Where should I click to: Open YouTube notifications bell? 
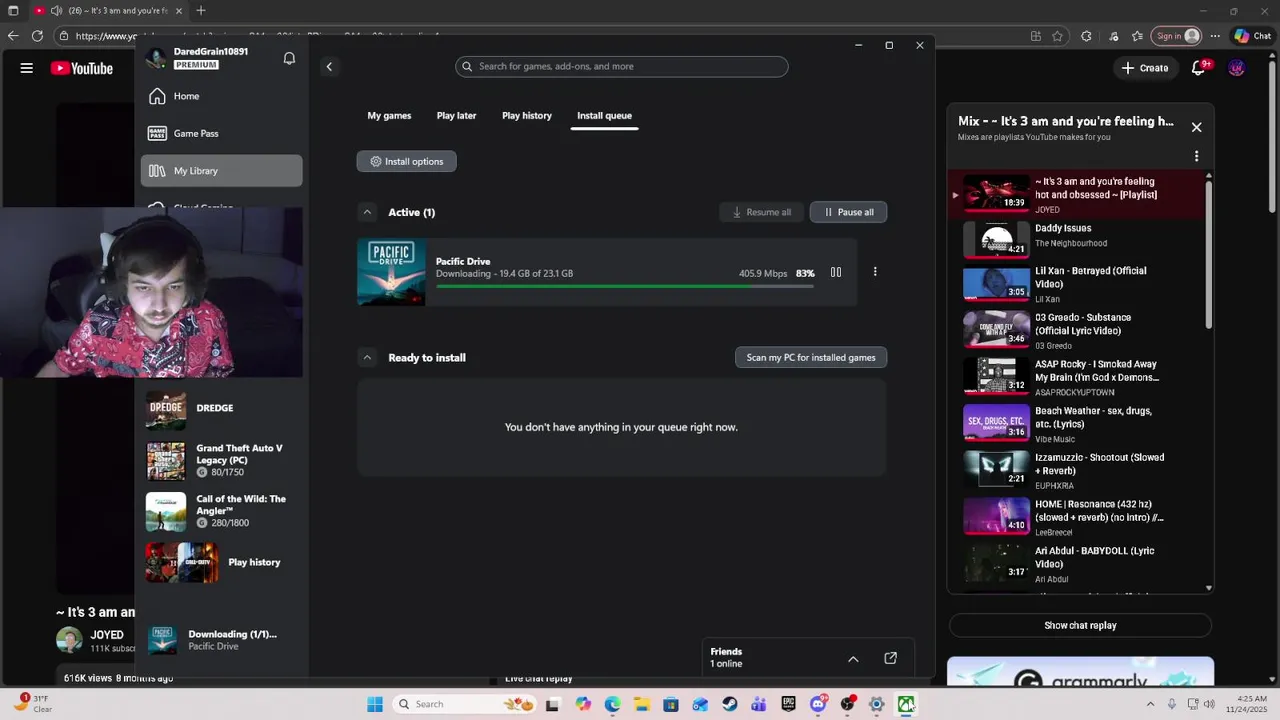[1199, 68]
